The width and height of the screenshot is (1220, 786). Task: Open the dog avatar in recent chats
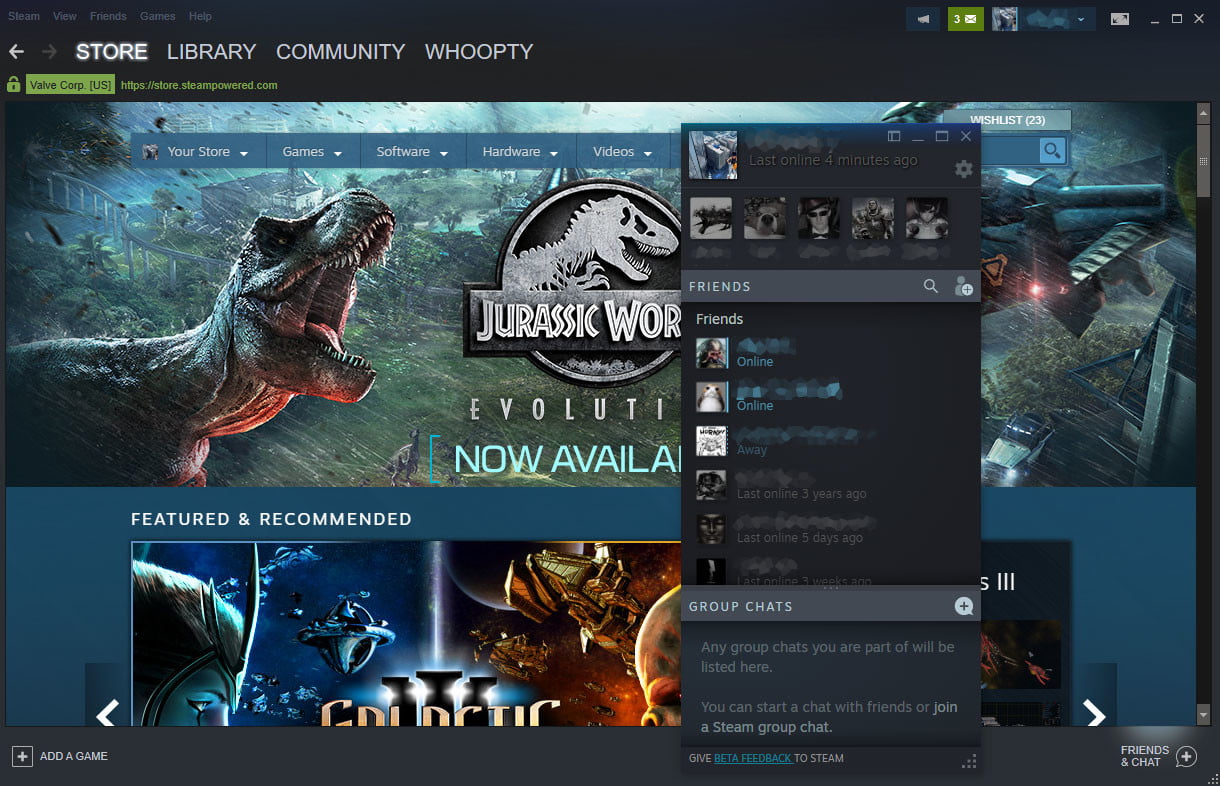click(765, 218)
